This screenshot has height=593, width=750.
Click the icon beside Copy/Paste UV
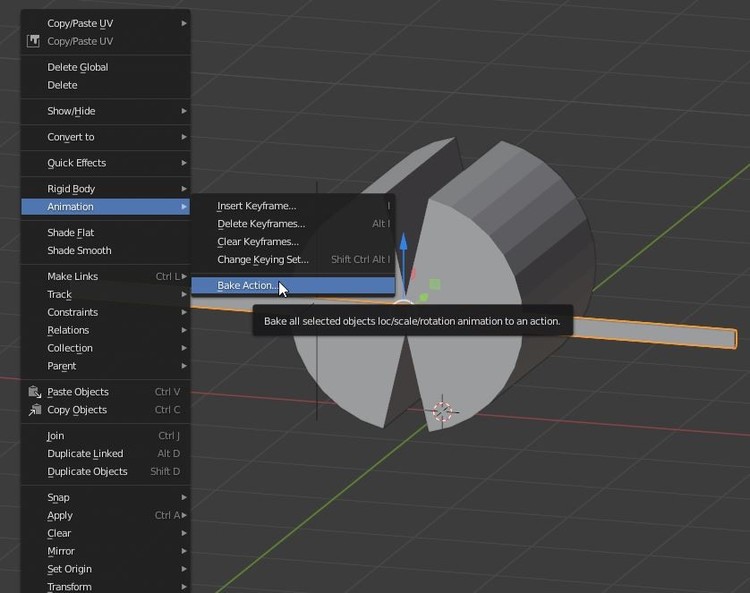33,41
